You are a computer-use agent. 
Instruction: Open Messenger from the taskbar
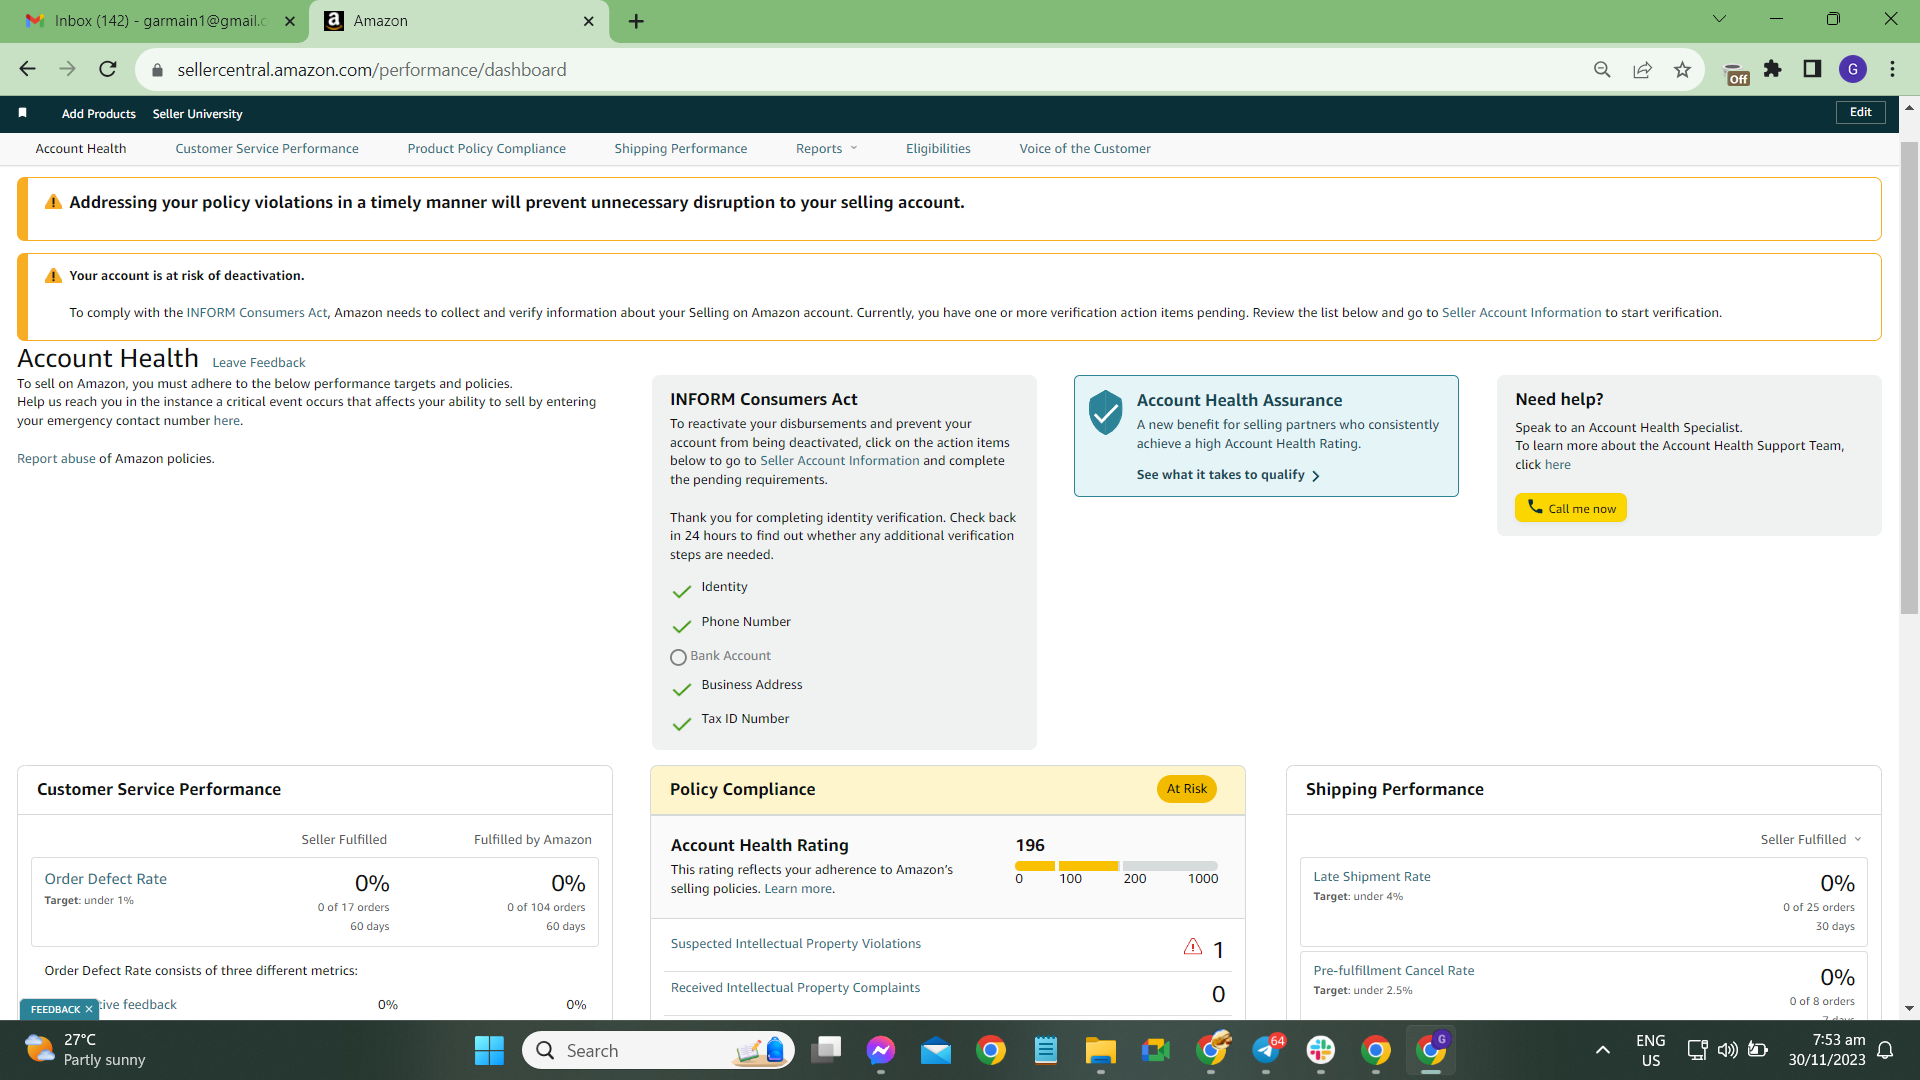coord(880,1050)
